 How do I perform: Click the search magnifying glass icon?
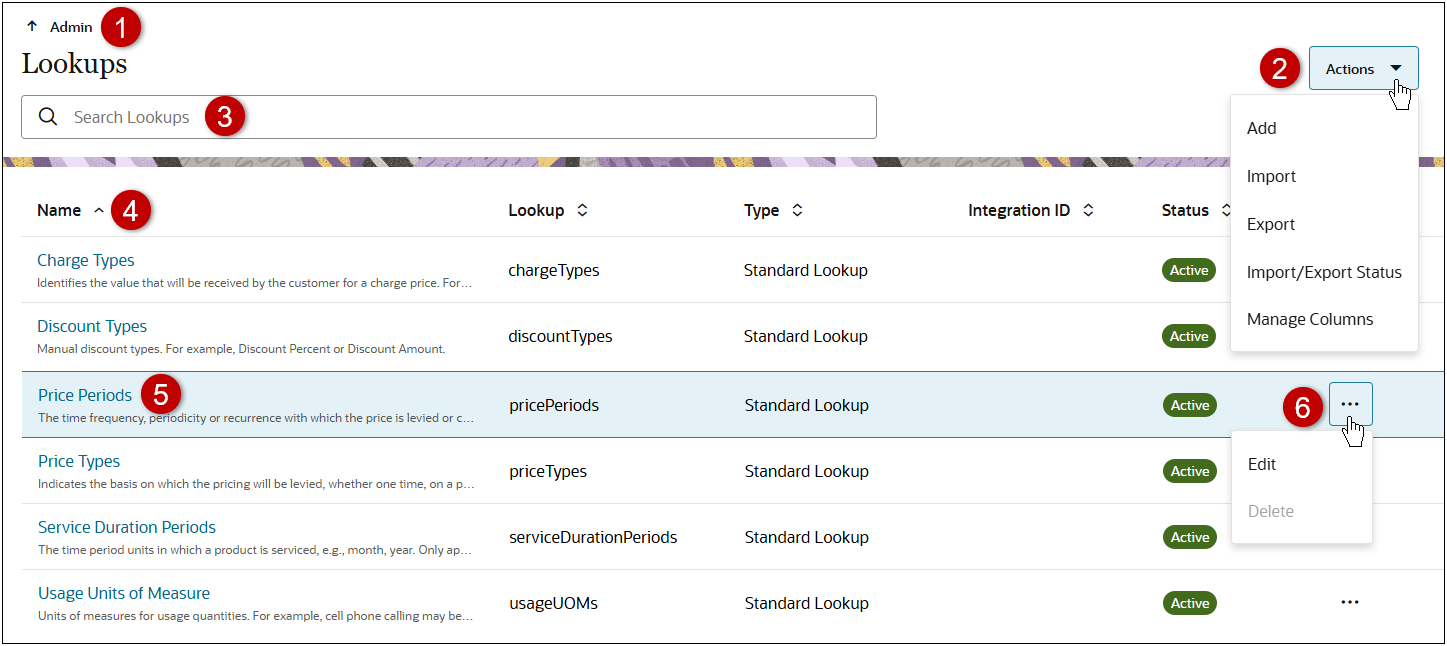pos(48,117)
